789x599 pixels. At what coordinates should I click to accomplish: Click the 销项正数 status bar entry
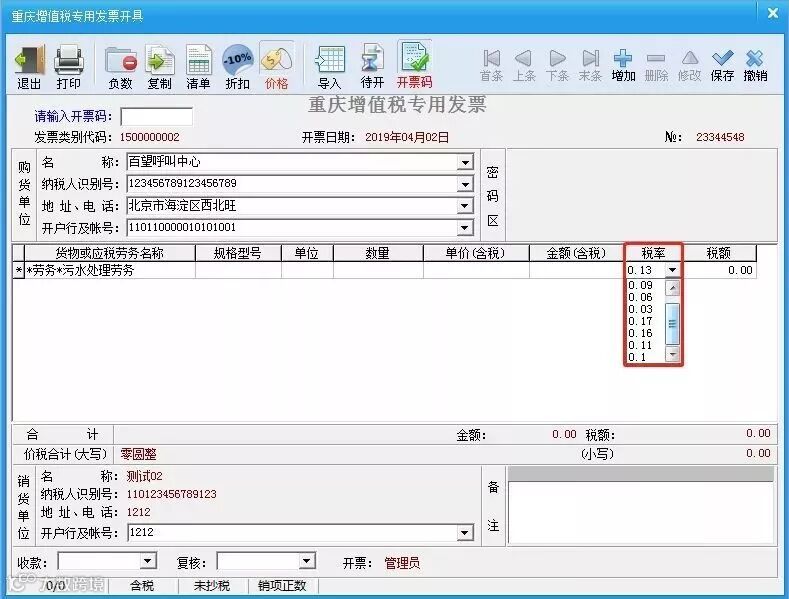pos(282,585)
